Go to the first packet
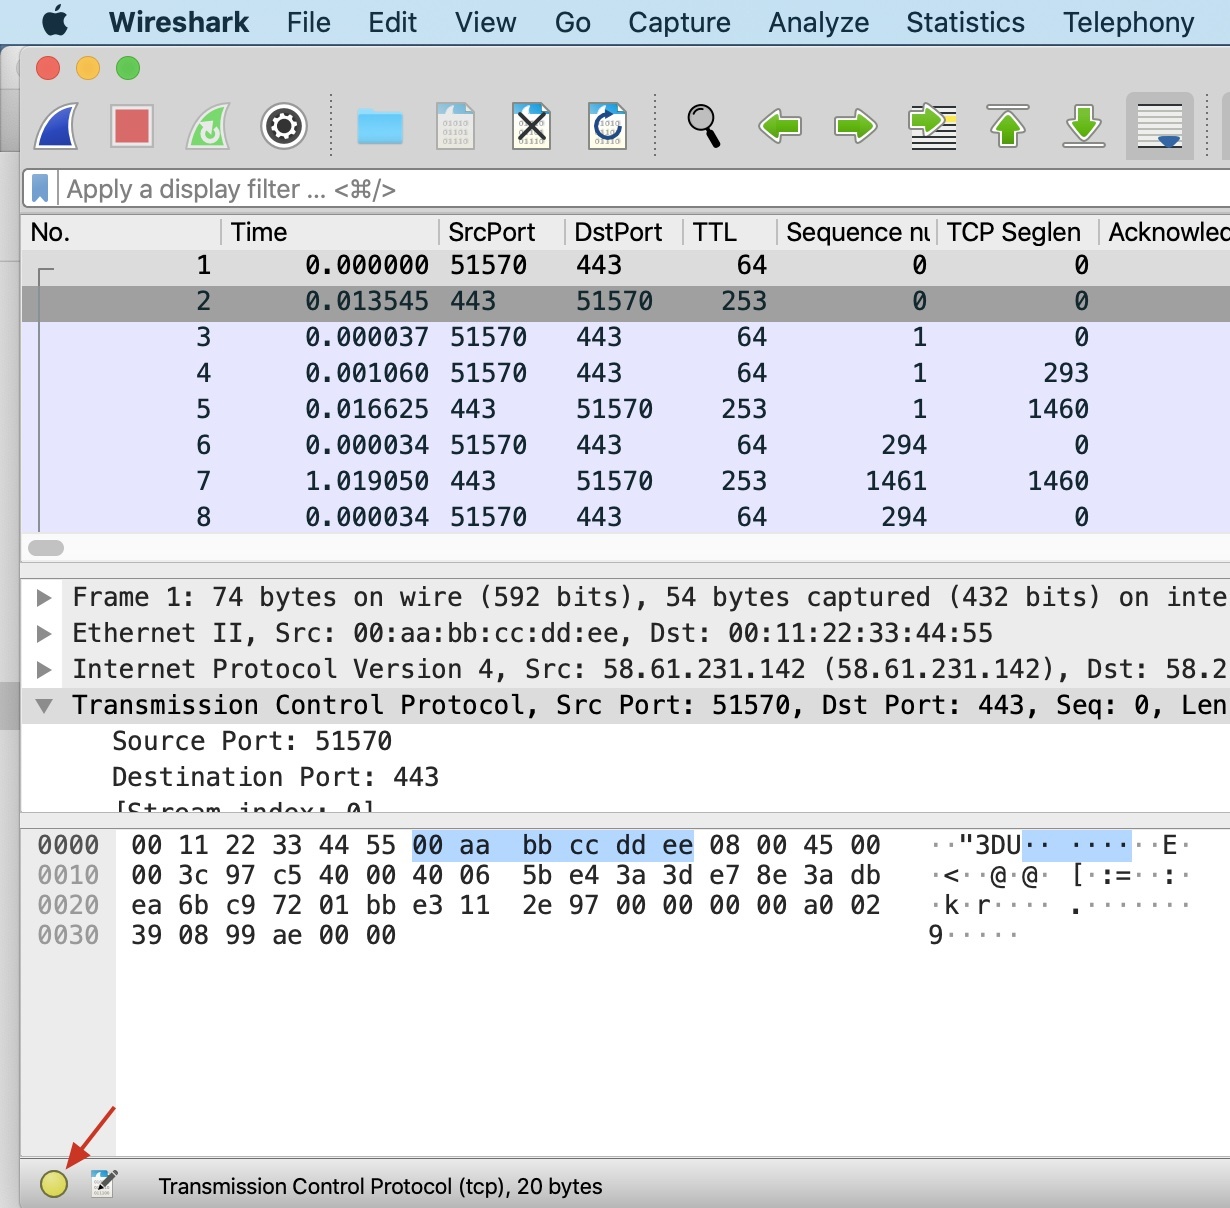Screen dimensions: 1230x1208 tap(1008, 127)
